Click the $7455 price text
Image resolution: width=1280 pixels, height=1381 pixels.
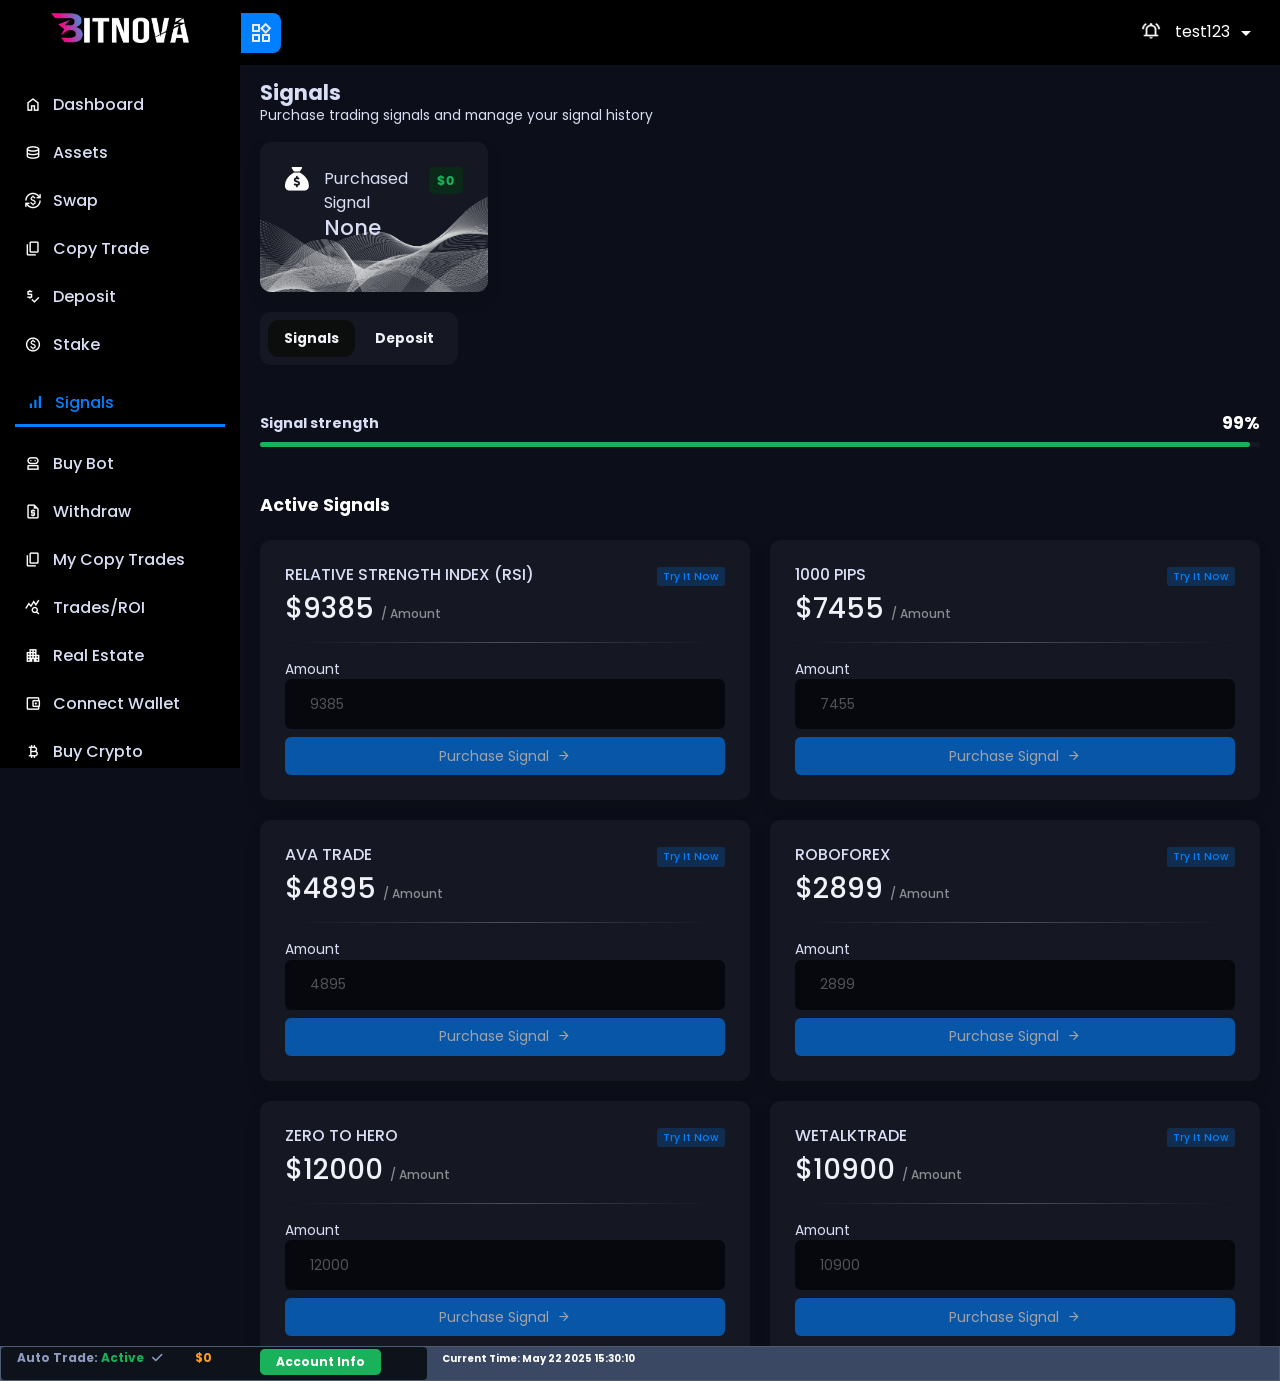[839, 608]
